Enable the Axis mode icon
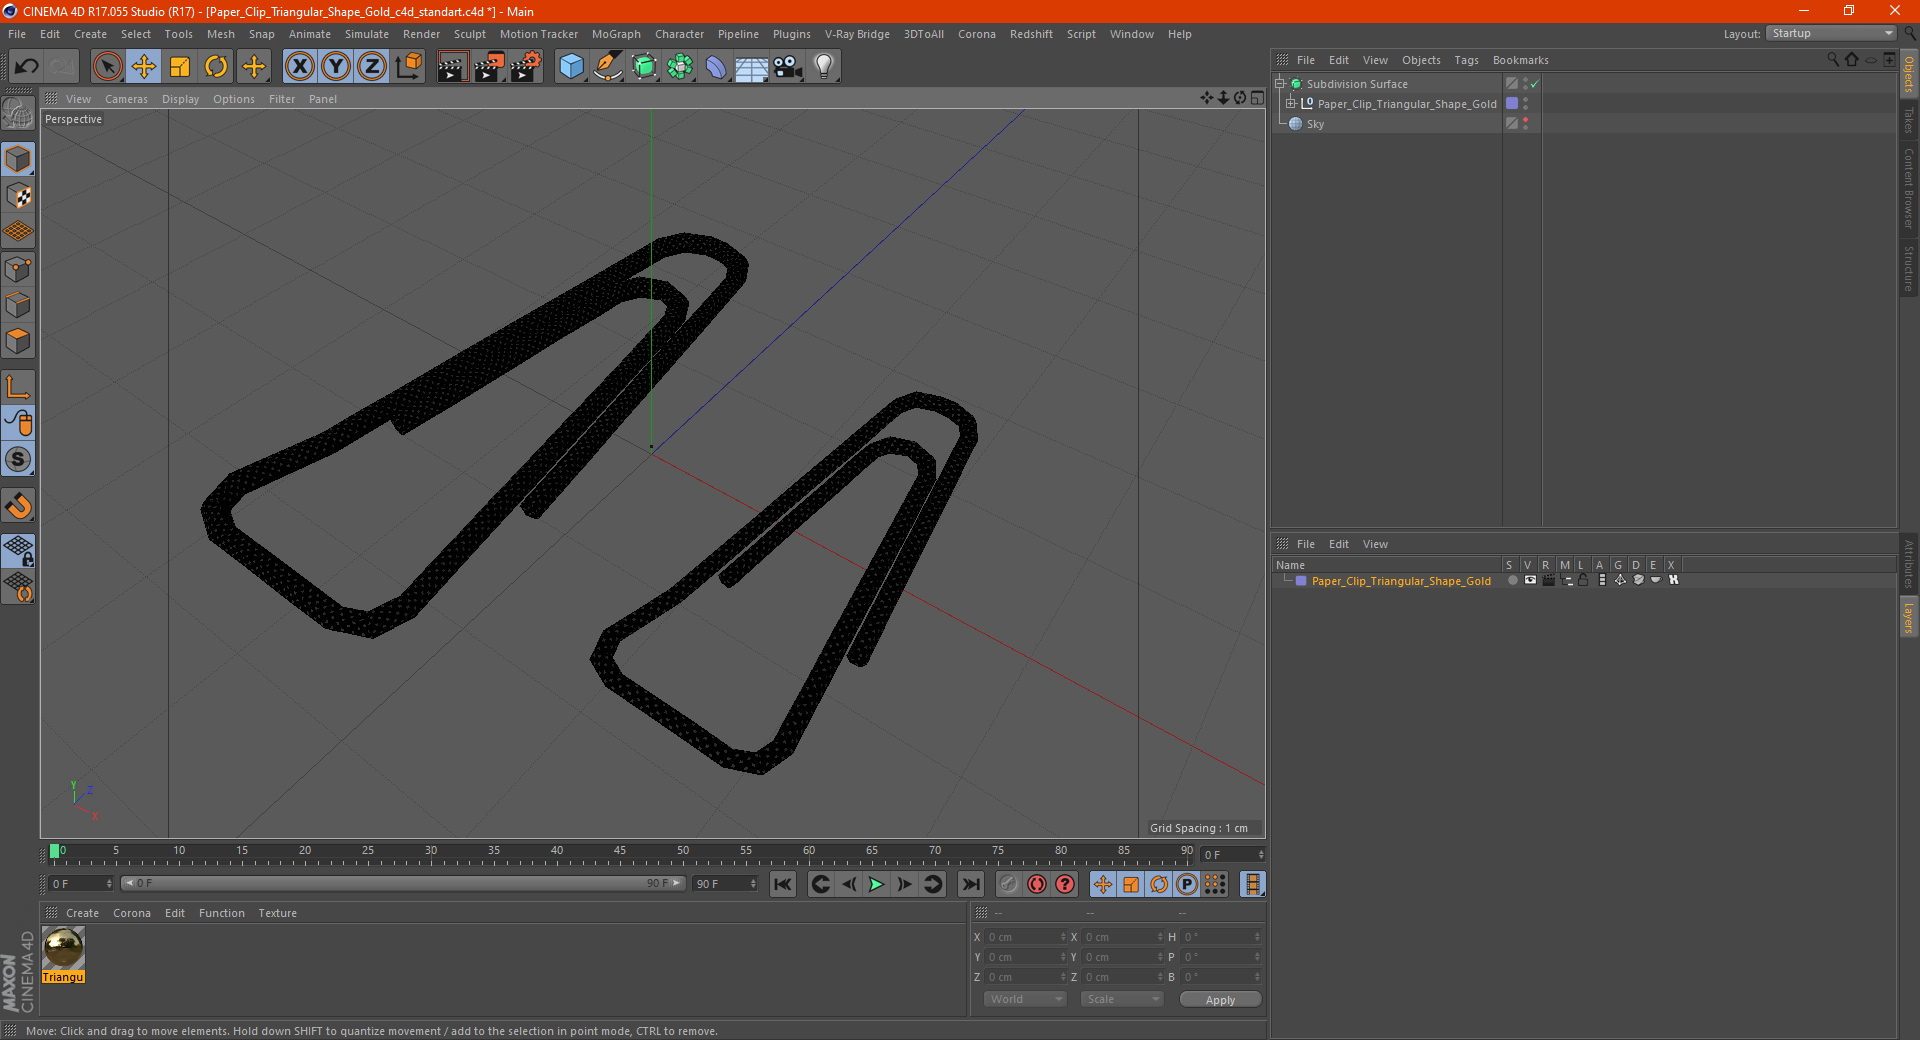 click(18, 387)
